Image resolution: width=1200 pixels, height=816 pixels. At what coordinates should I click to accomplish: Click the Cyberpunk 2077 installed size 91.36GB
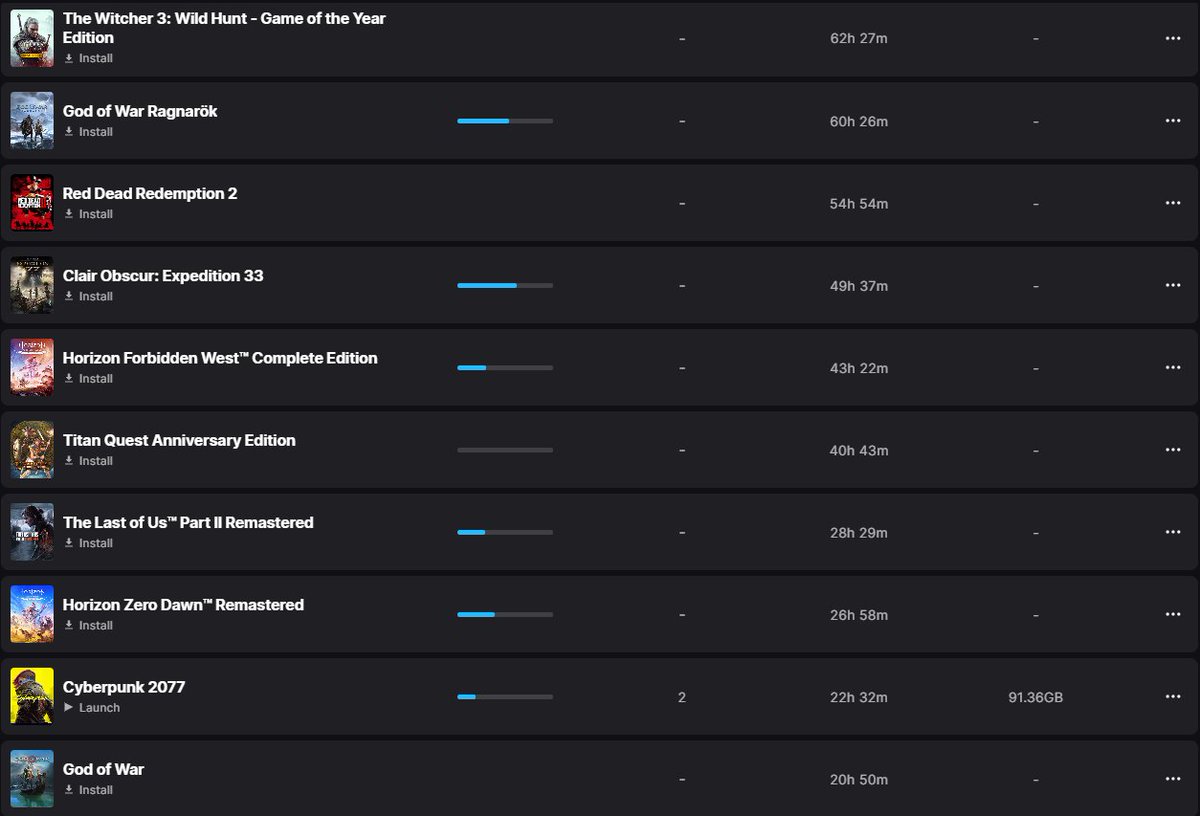1035,697
